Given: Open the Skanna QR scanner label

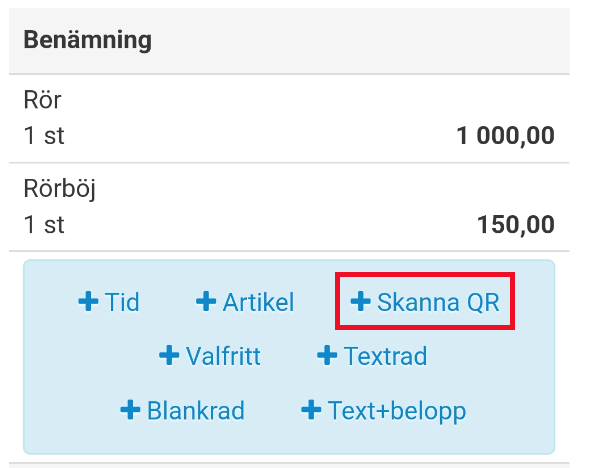Looking at the screenshot, I should click(x=437, y=302).
